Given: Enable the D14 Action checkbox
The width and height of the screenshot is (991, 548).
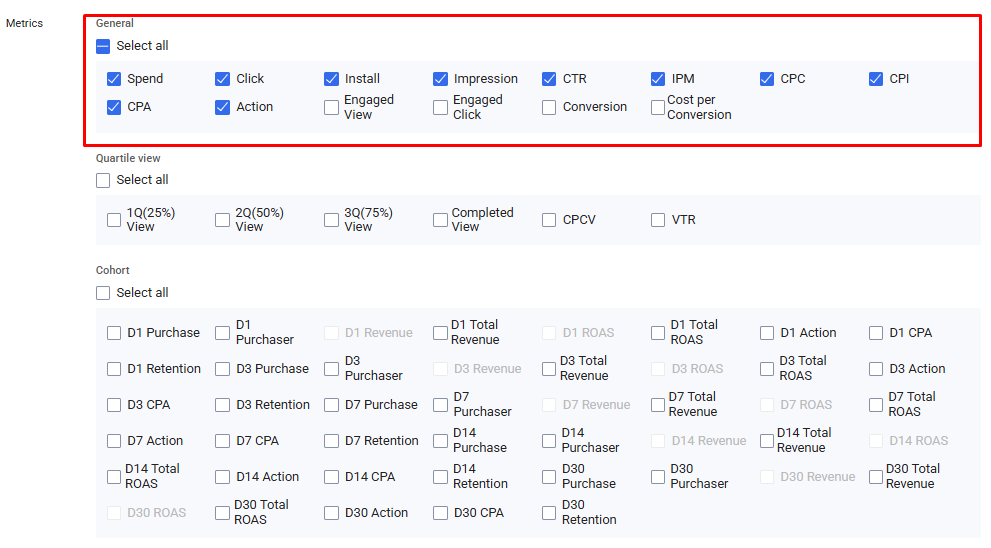Looking at the screenshot, I should [222, 477].
